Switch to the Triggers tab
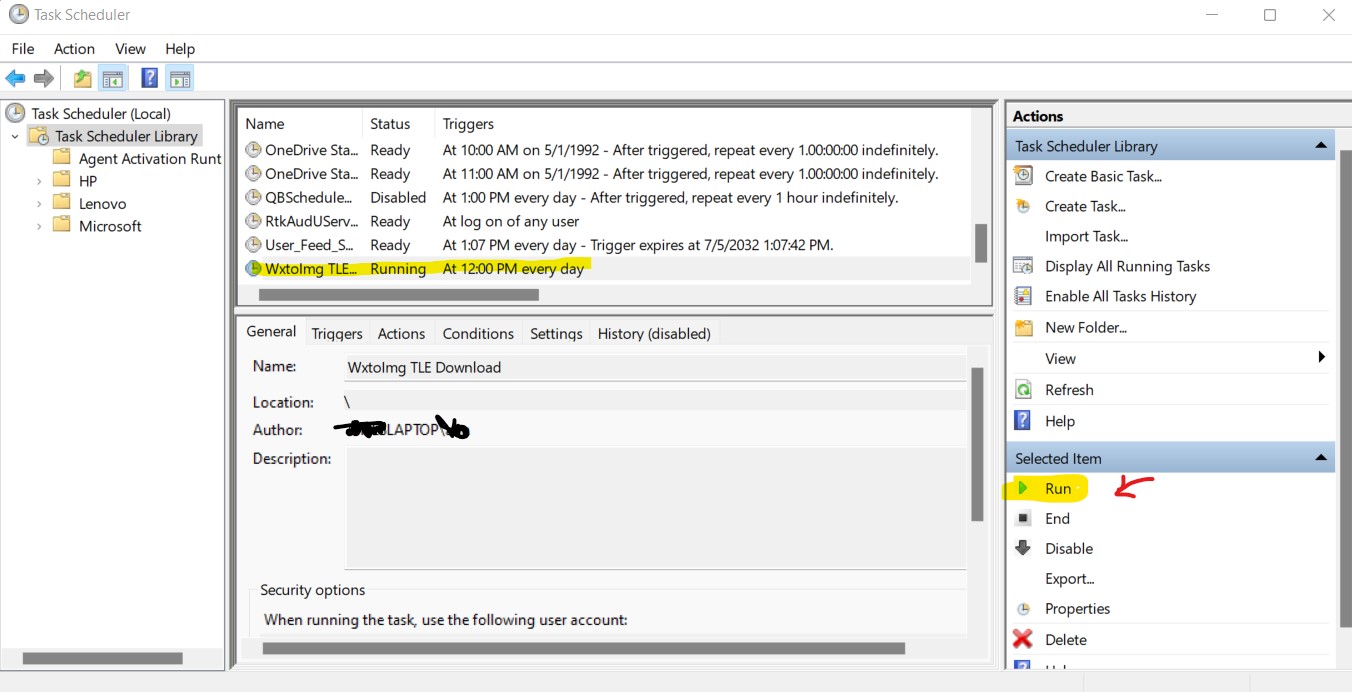Viewport: 1352px width, 692px height. [336, 333]
